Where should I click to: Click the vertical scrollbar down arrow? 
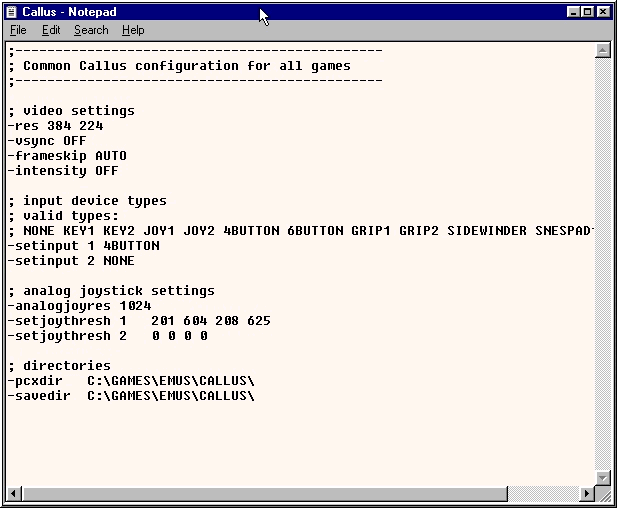pyautogui.click(x=603, y=478)
